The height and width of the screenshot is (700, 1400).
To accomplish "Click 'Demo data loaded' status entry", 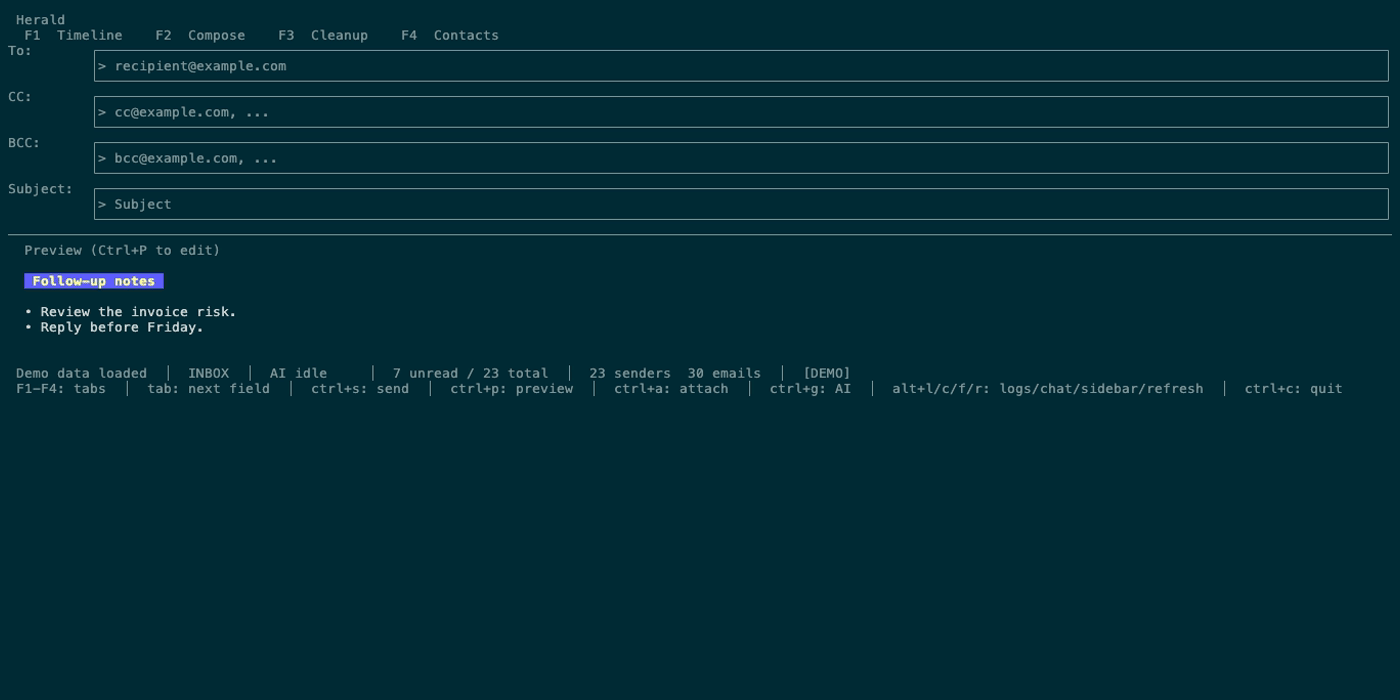I will (81, 373).
